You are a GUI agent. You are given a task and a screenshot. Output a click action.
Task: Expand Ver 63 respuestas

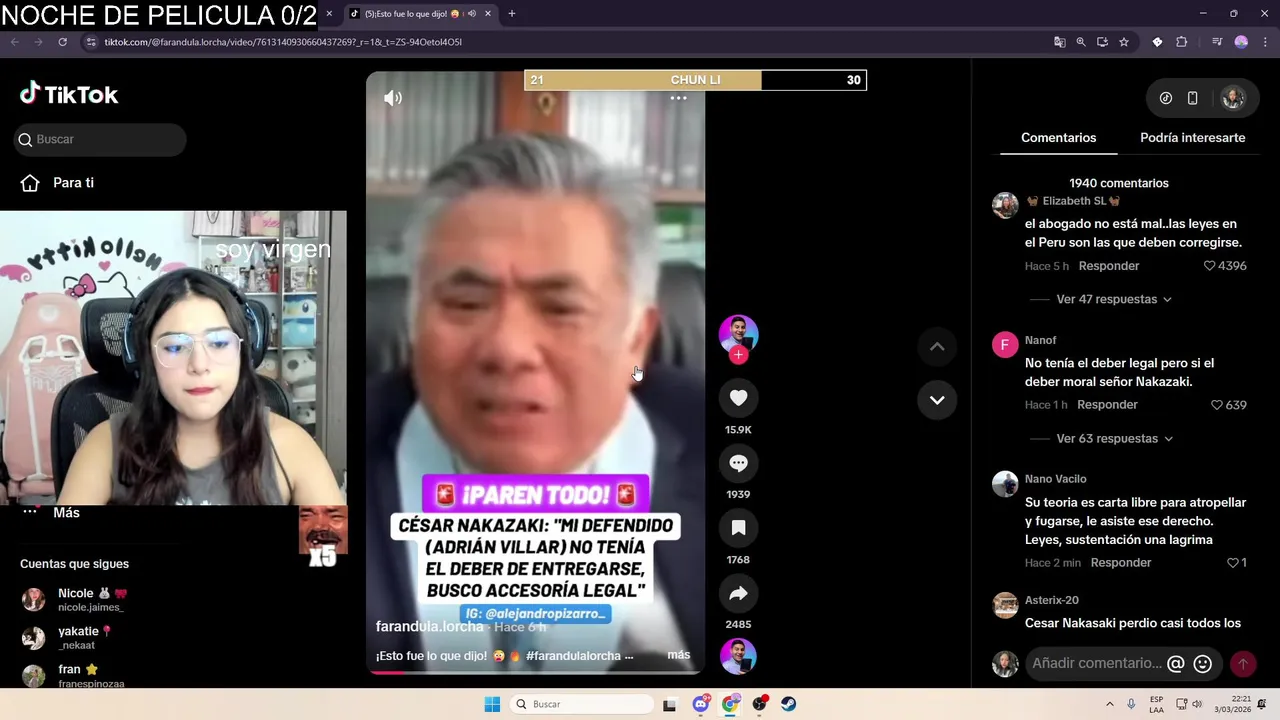1114,438
